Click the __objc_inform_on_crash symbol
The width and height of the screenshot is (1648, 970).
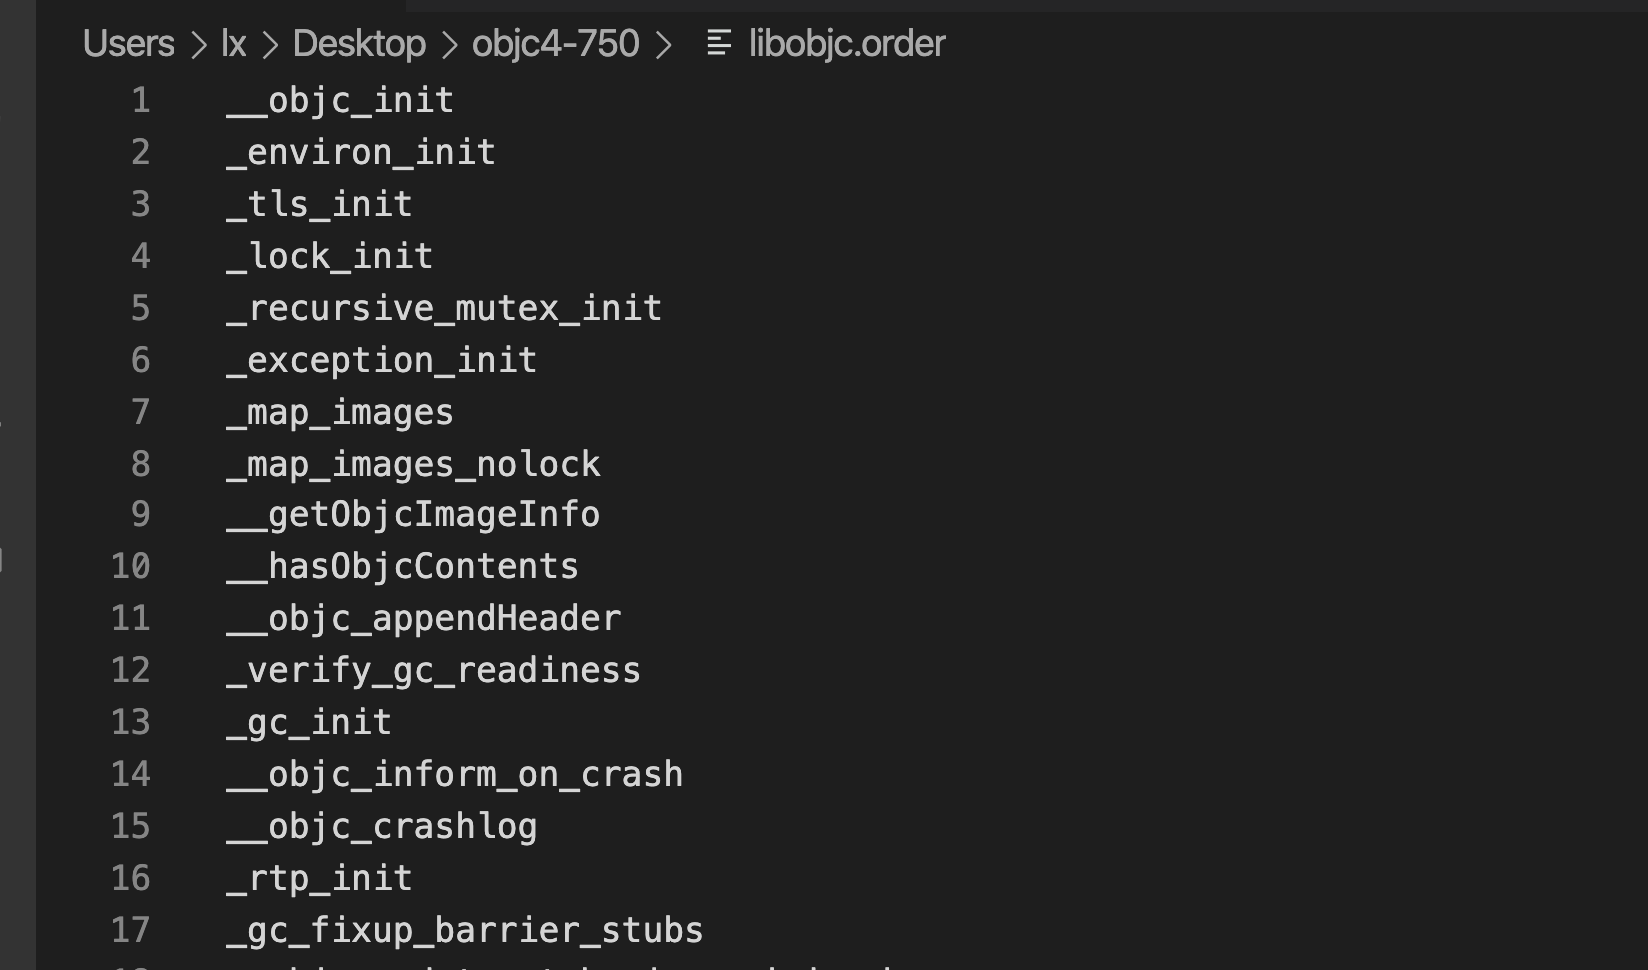tap(455, 774)
